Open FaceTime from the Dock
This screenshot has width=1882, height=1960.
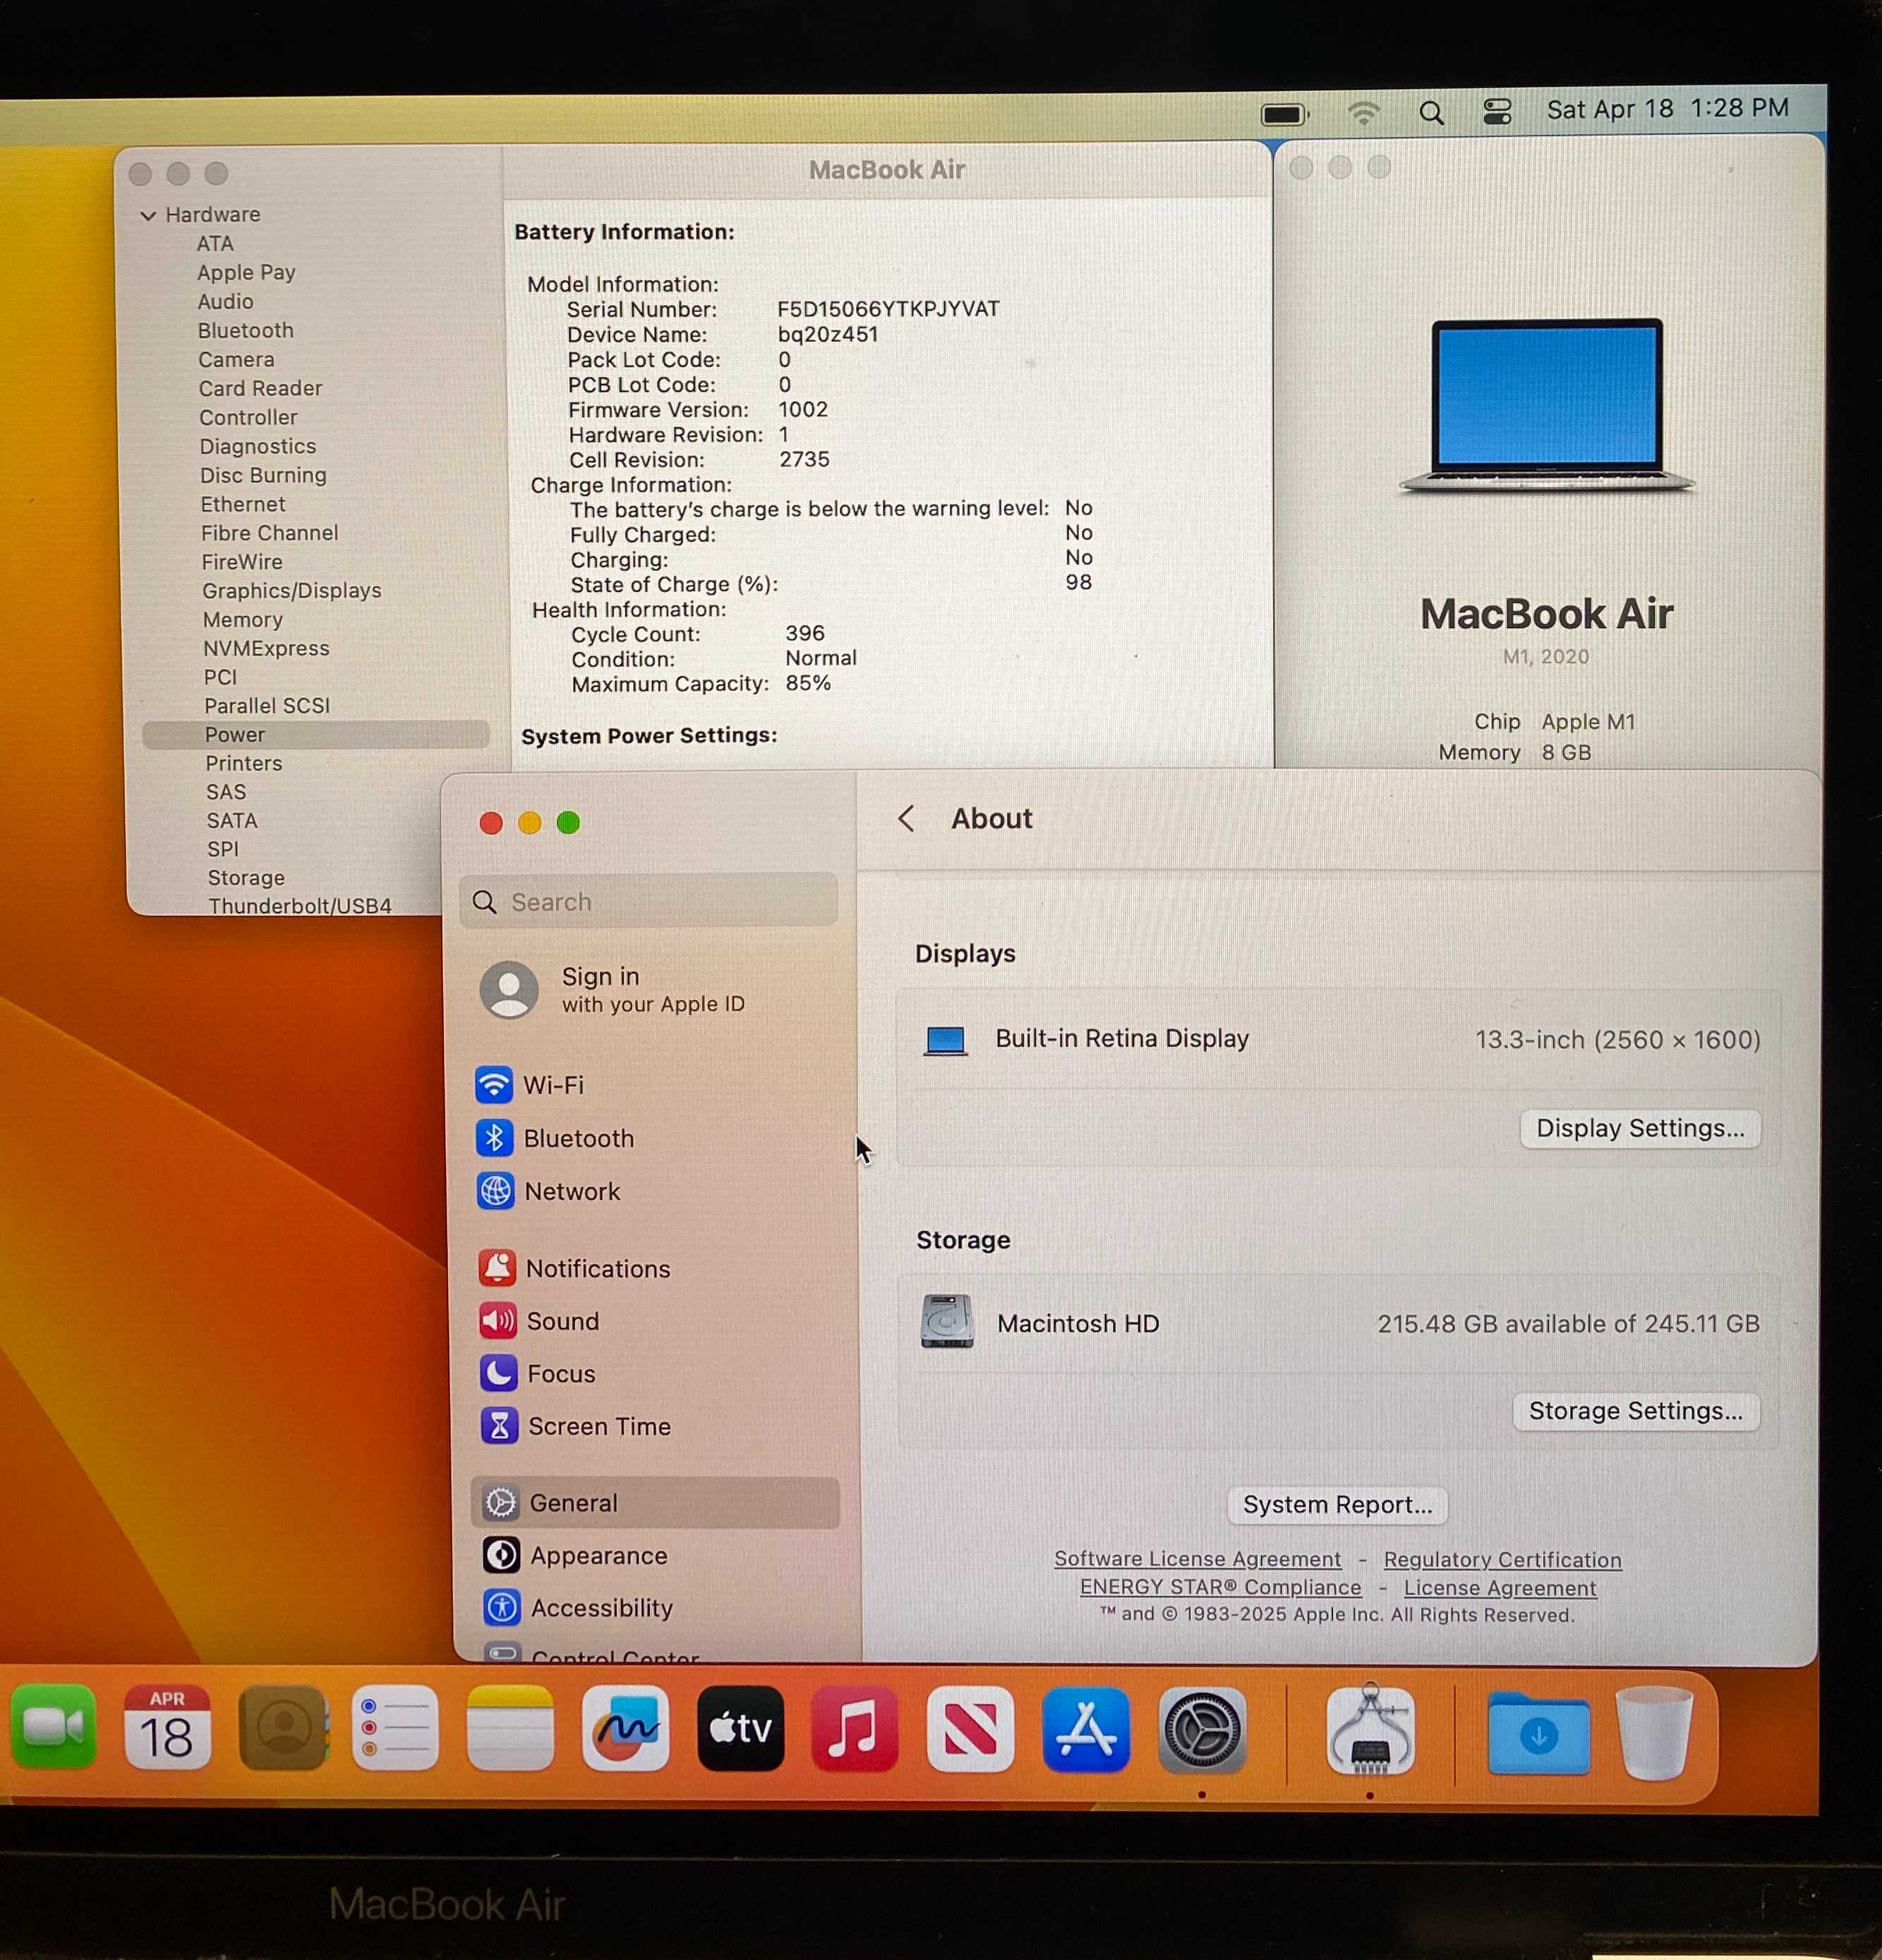[x=53, y=1728]
